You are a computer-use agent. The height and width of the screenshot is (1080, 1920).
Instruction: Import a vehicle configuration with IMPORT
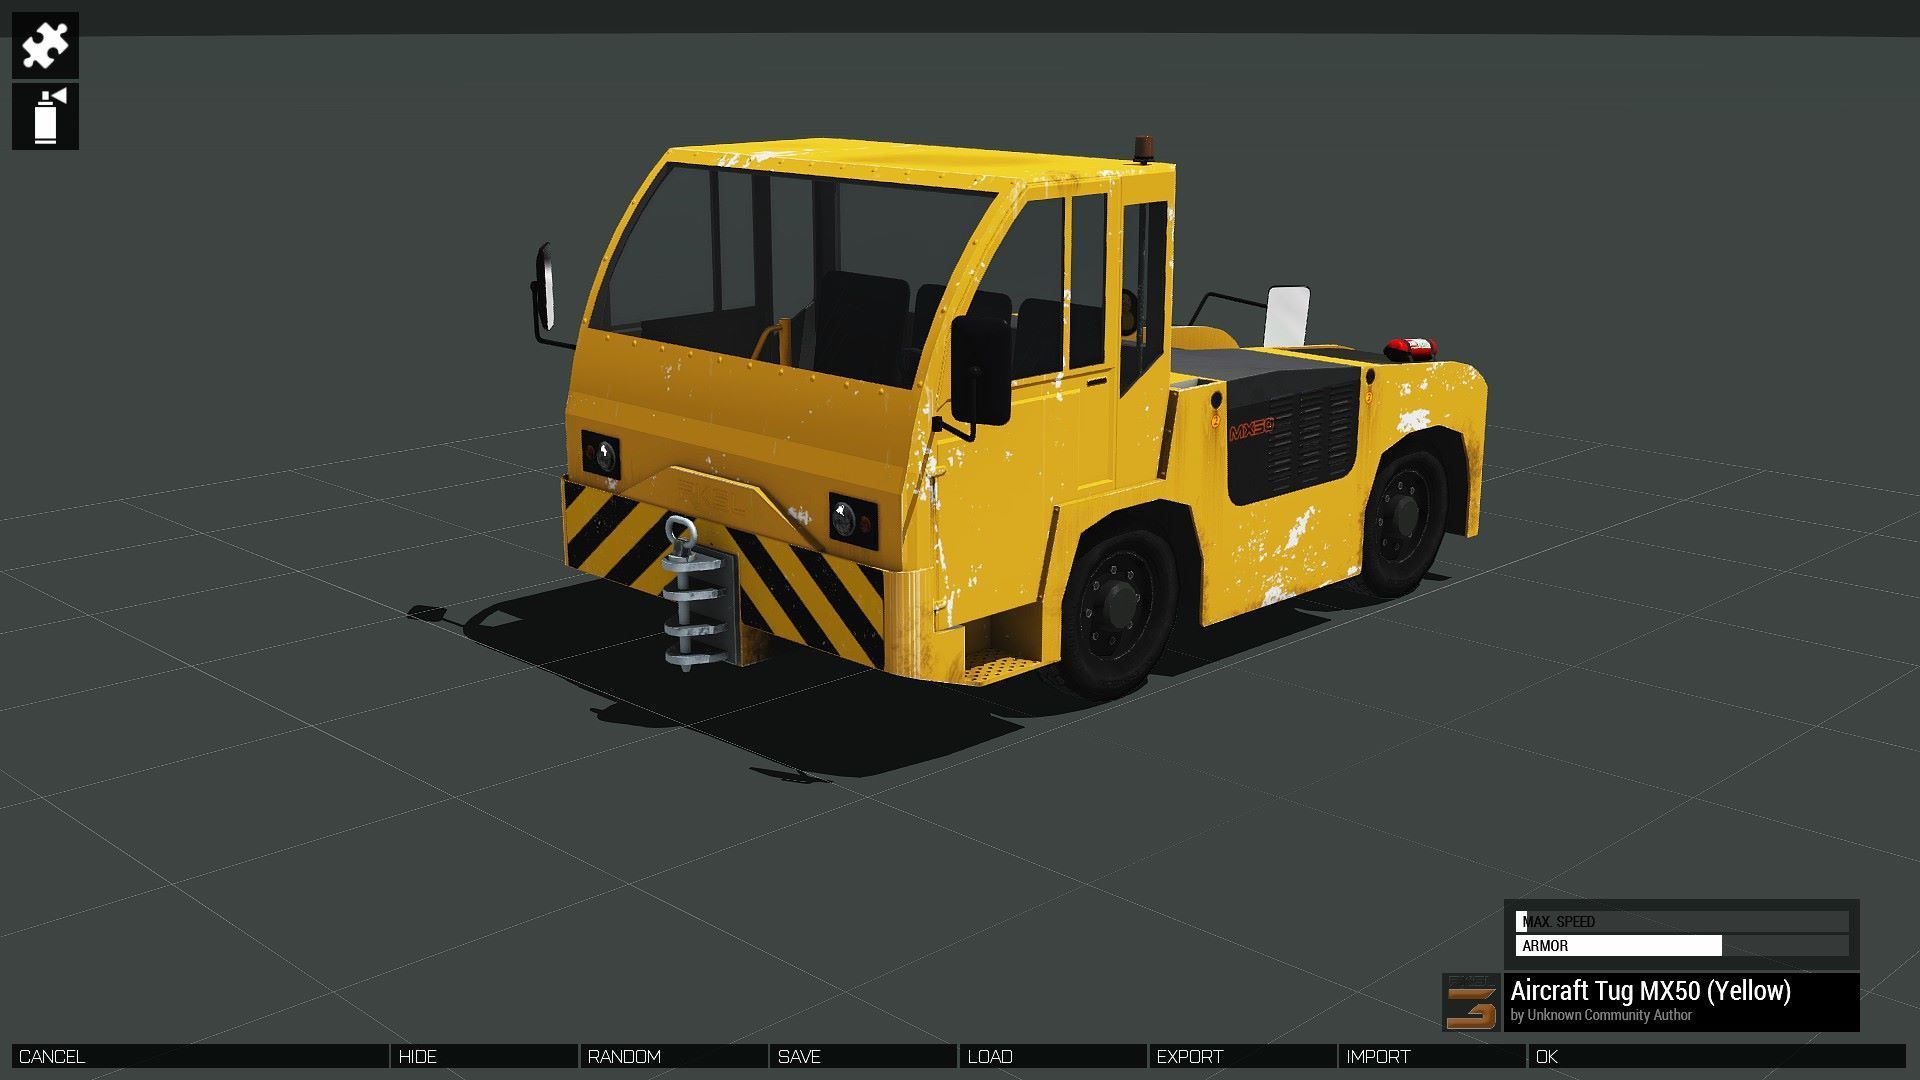1432,1056
